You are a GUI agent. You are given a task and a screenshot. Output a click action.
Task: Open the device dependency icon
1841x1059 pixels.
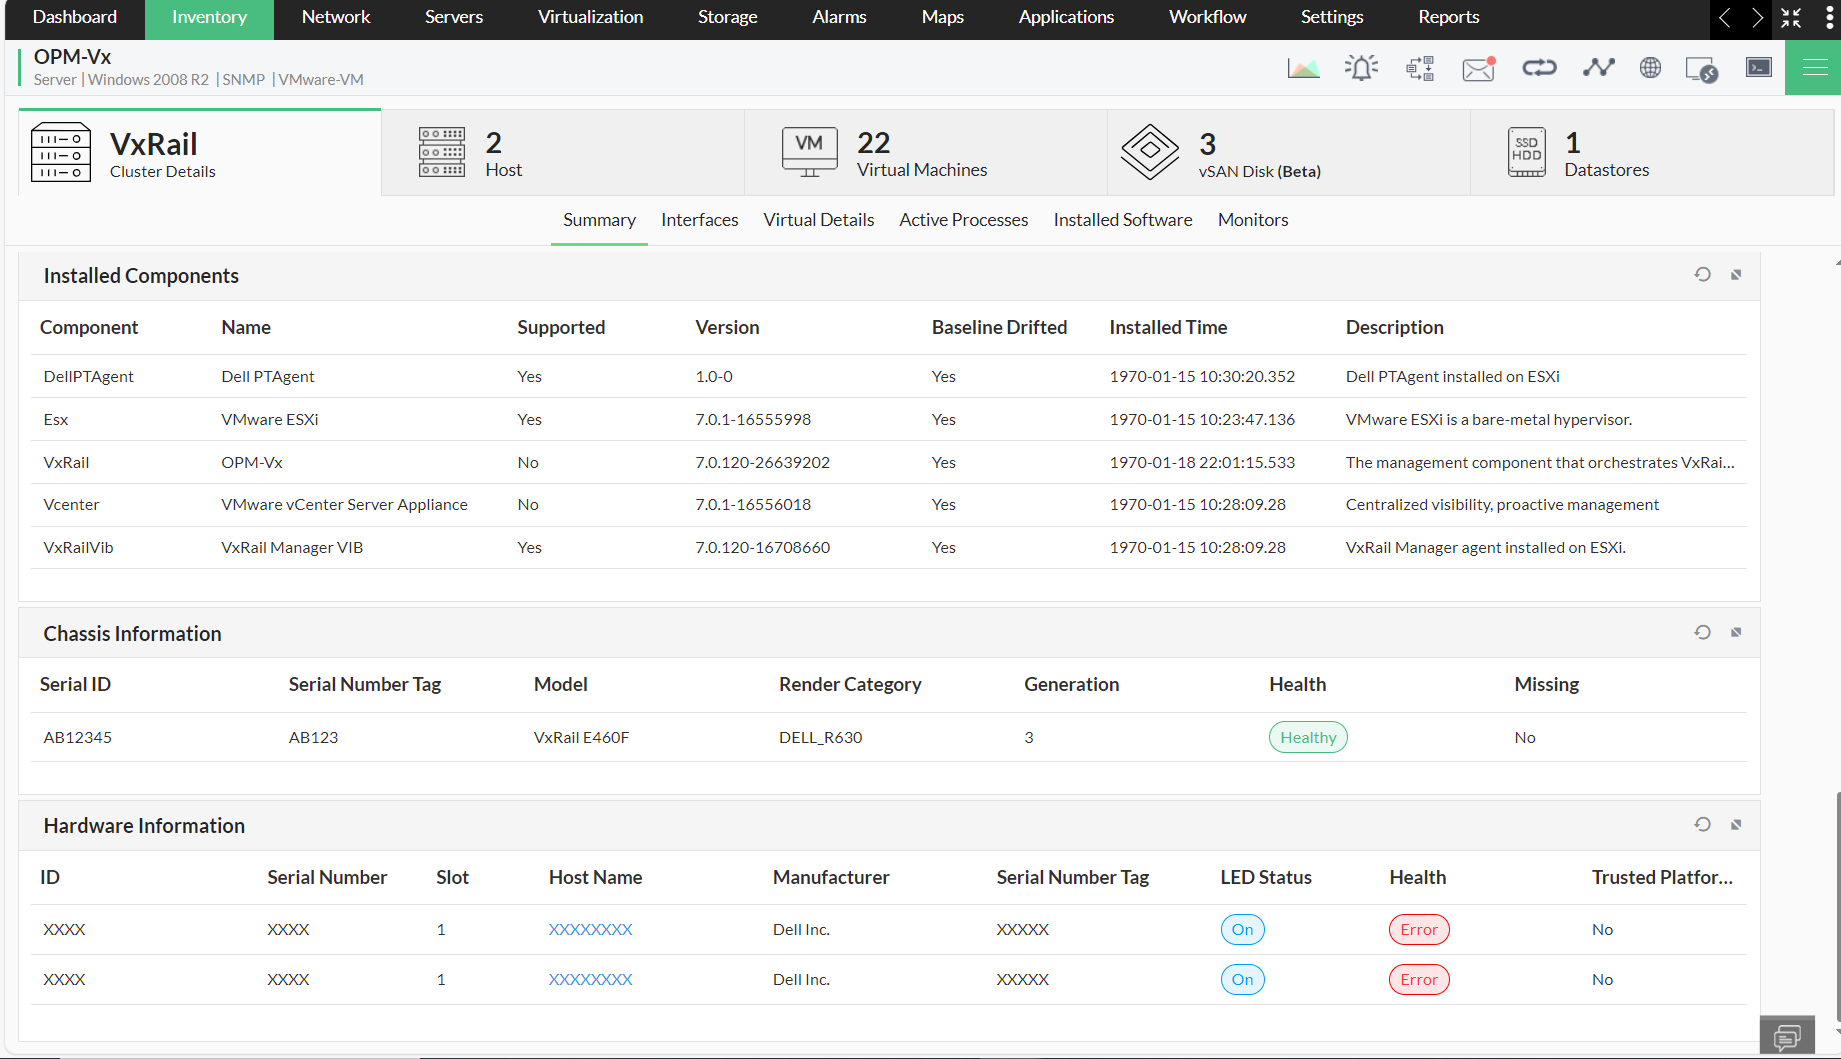click(x=1419, y=67)
